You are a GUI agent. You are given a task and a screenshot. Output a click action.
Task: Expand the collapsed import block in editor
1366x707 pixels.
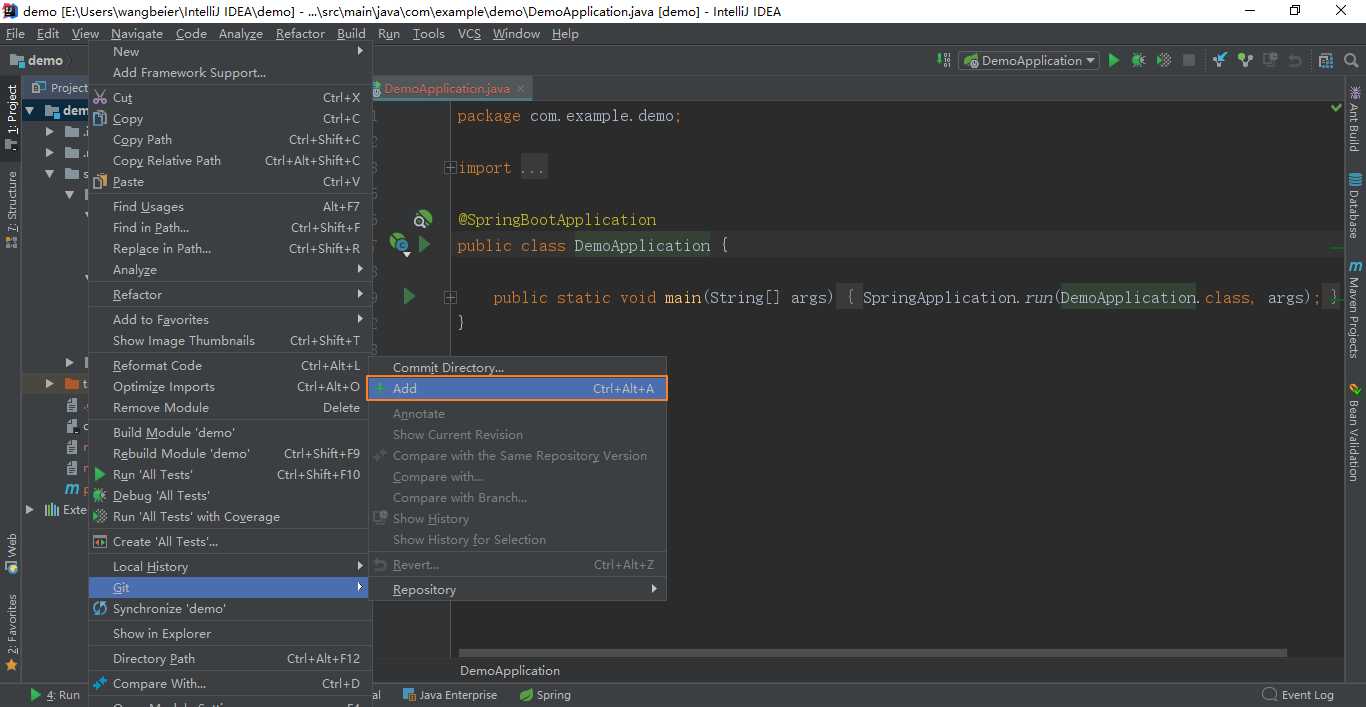(x=451, y=168)
